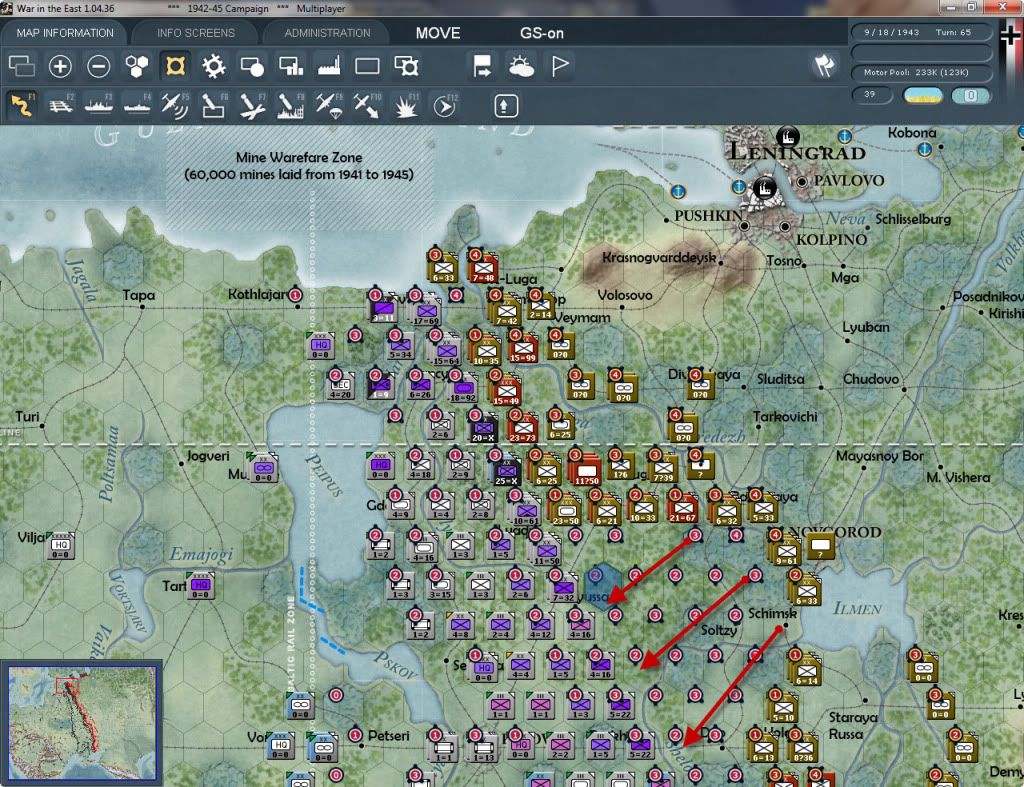This screenshot has height=787, width=1024.
Task: Open the INFO SCREENS tab
Action: [x=195, y=33]
